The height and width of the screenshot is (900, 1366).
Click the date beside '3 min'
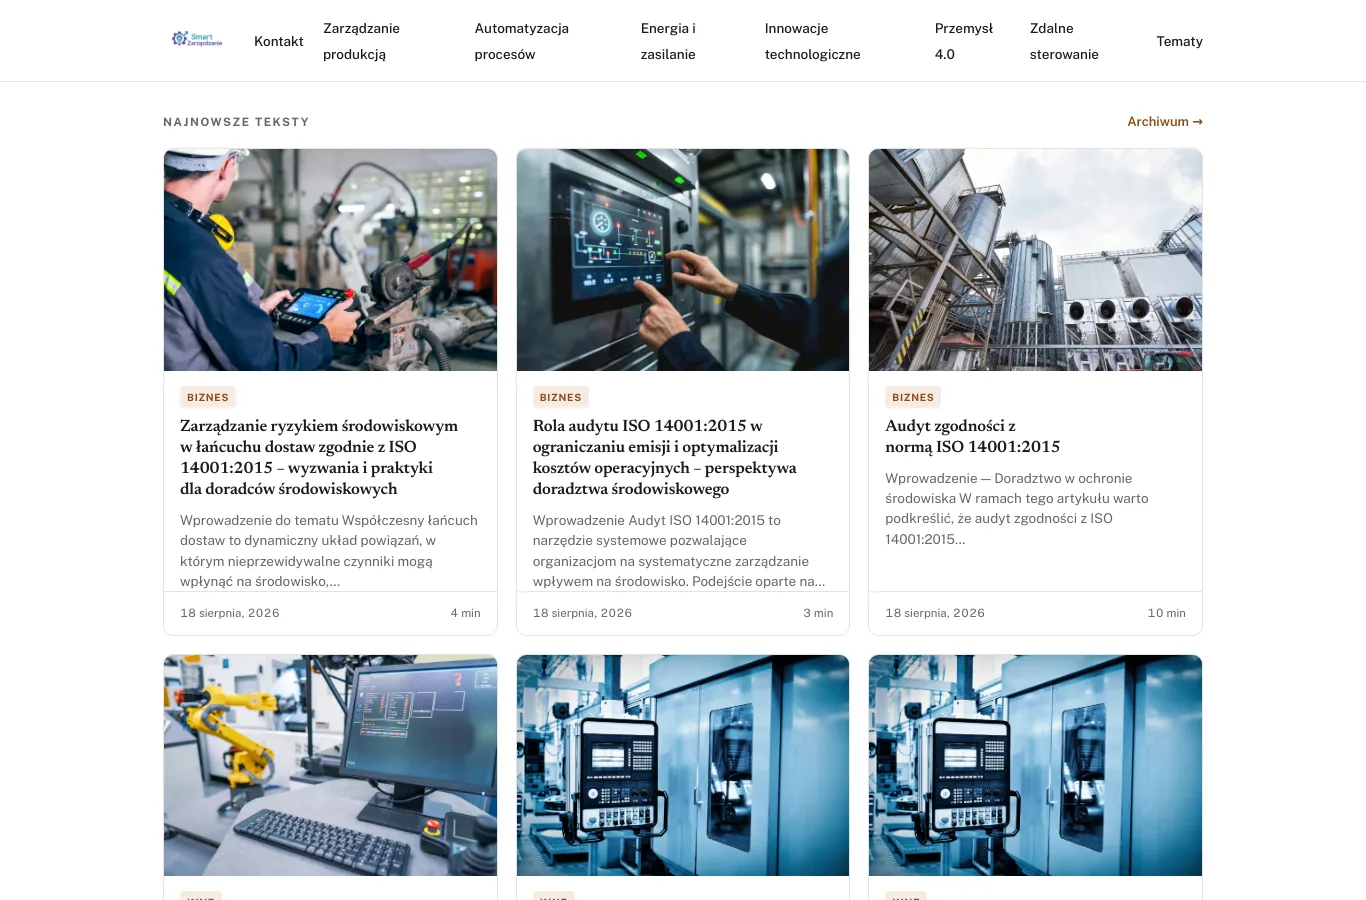[x=582, y=613]
